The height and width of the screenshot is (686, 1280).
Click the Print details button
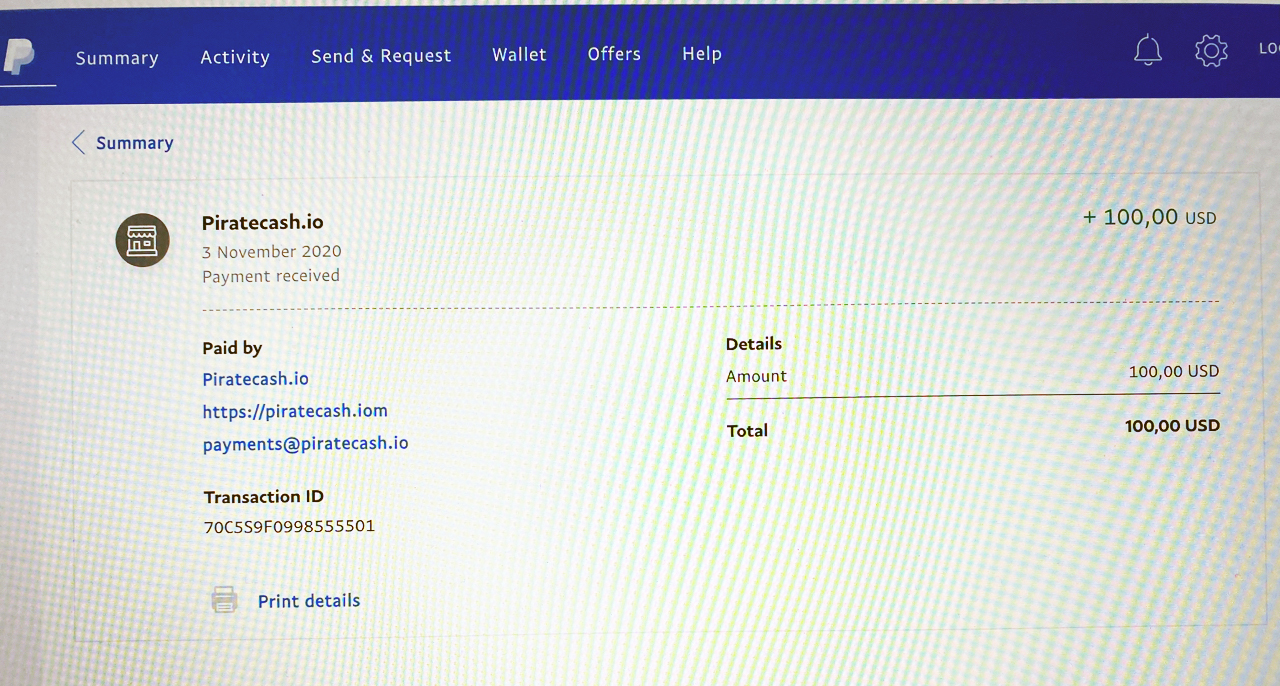[x=308, y=600]
